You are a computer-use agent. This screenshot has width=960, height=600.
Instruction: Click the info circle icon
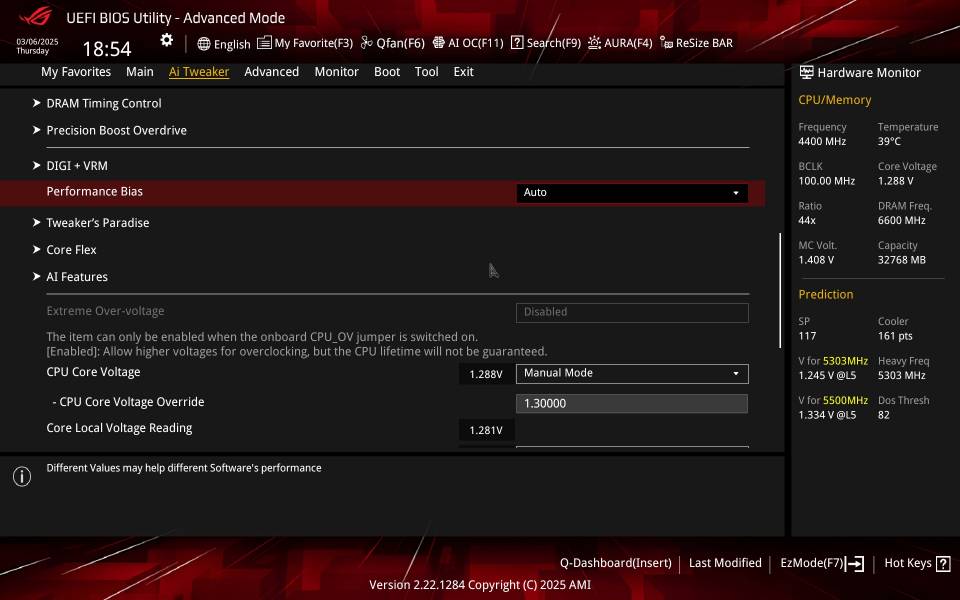[22, 476]
